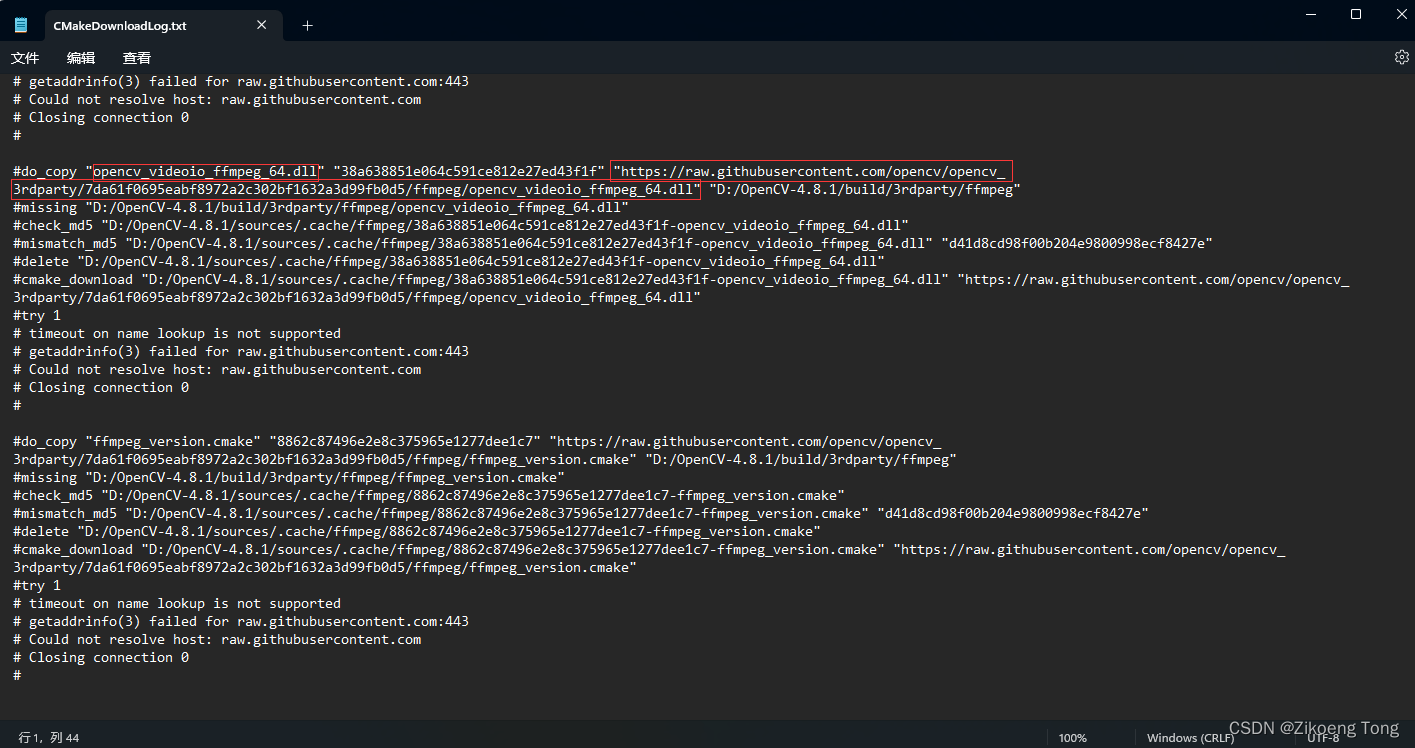Image resolution: width=1415 pixels, height=748 pixels.
Task: Click the X icon on the CMakeDownloadLog.txt tab
Action: point(262,24)
